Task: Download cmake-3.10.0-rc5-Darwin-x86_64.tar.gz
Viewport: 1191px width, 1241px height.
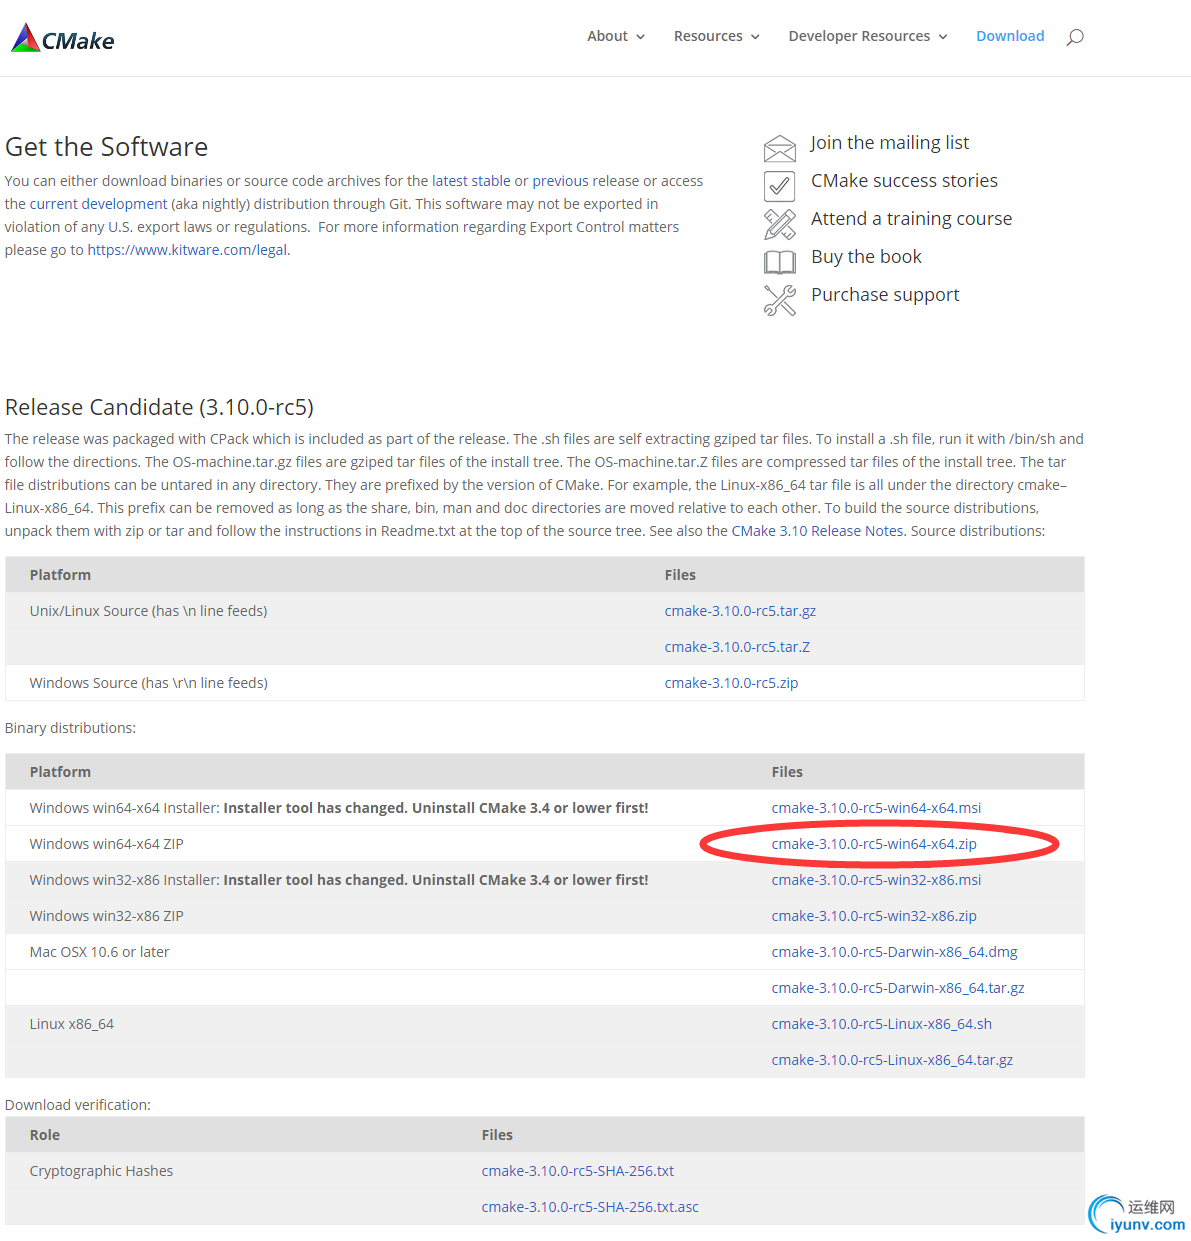Action: [x=898, y=988]
